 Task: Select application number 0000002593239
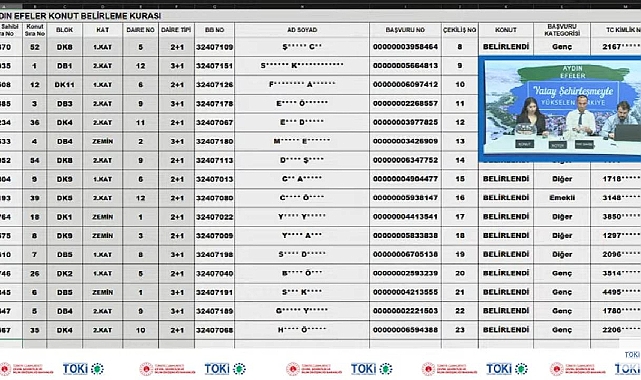[x=405, y=273]
